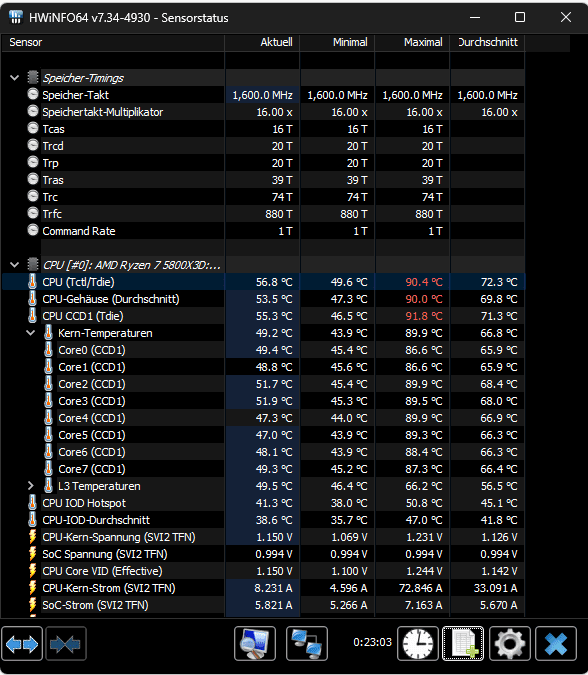Click thermometer icon of CPU IOD Hotspot
The image size is (588, 675).
coord(32,502)
